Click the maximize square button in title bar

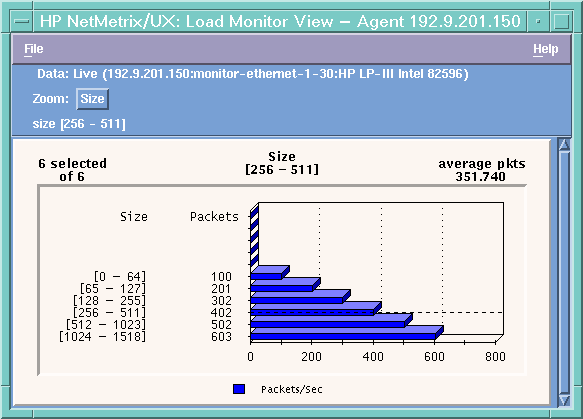[561, 21]
